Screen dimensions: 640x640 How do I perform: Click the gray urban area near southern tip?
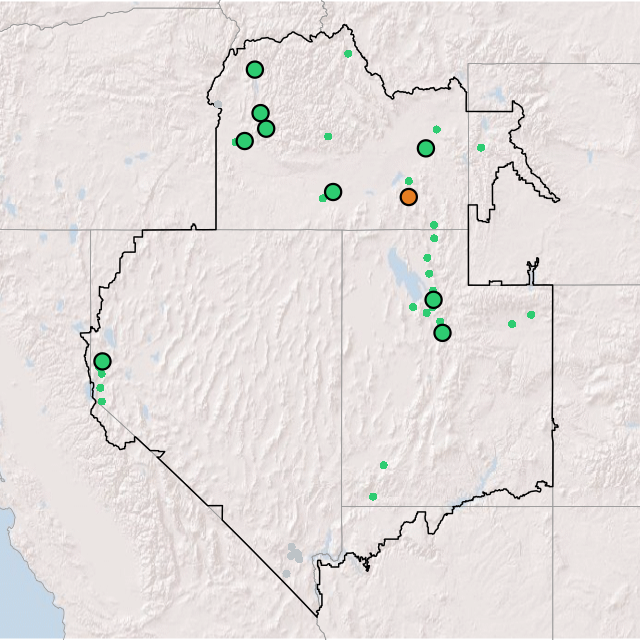tap(293, 552)
